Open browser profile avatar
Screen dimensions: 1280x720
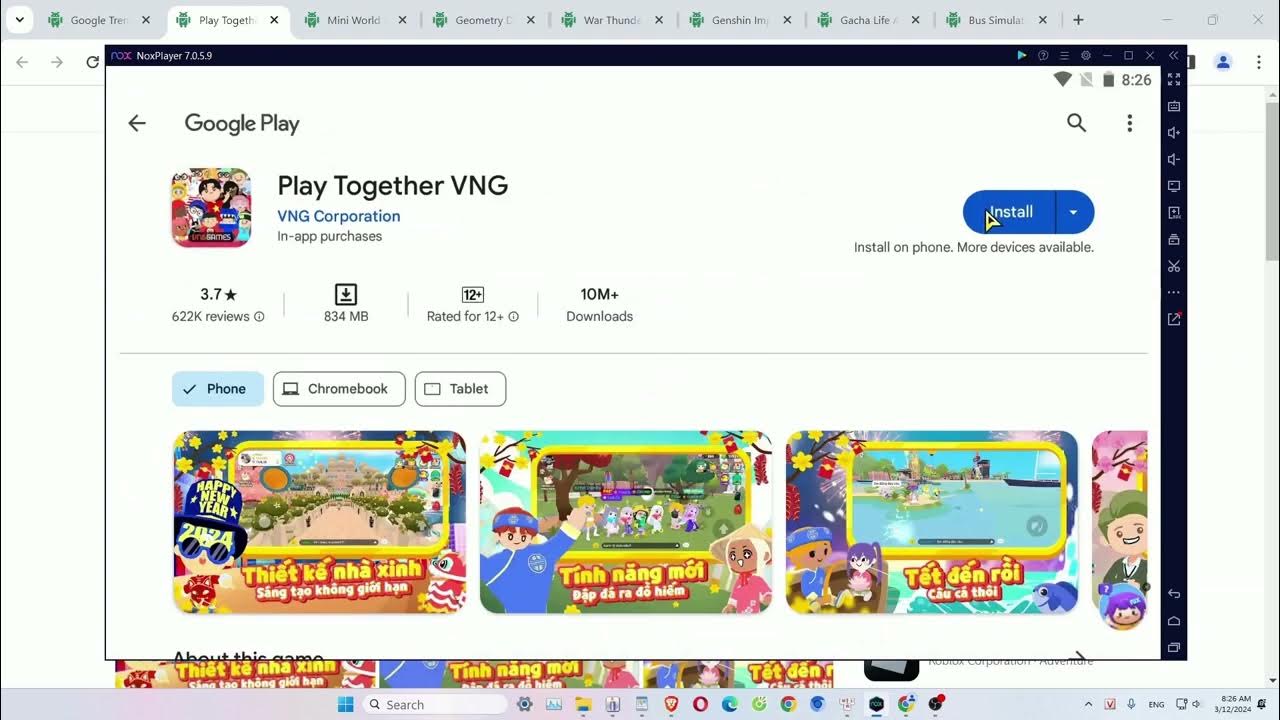click(x=1223, y=62)
